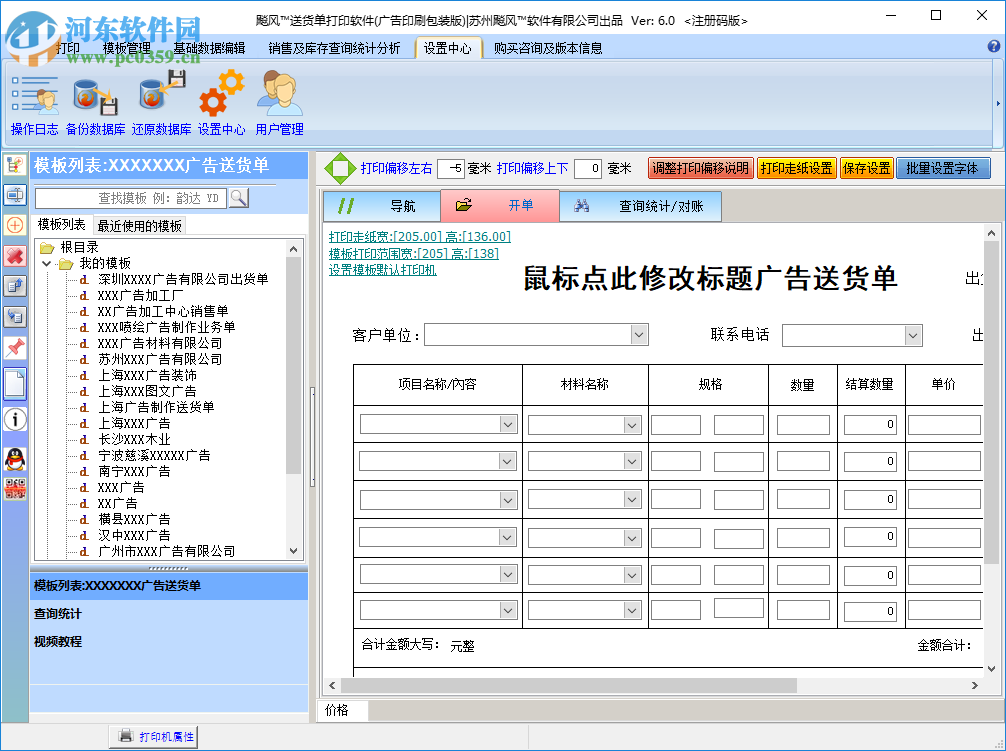The width and height of the screenshot is (1006, 751).
Task: Open the 操作日志 operation log
Action: click(34, 103)
